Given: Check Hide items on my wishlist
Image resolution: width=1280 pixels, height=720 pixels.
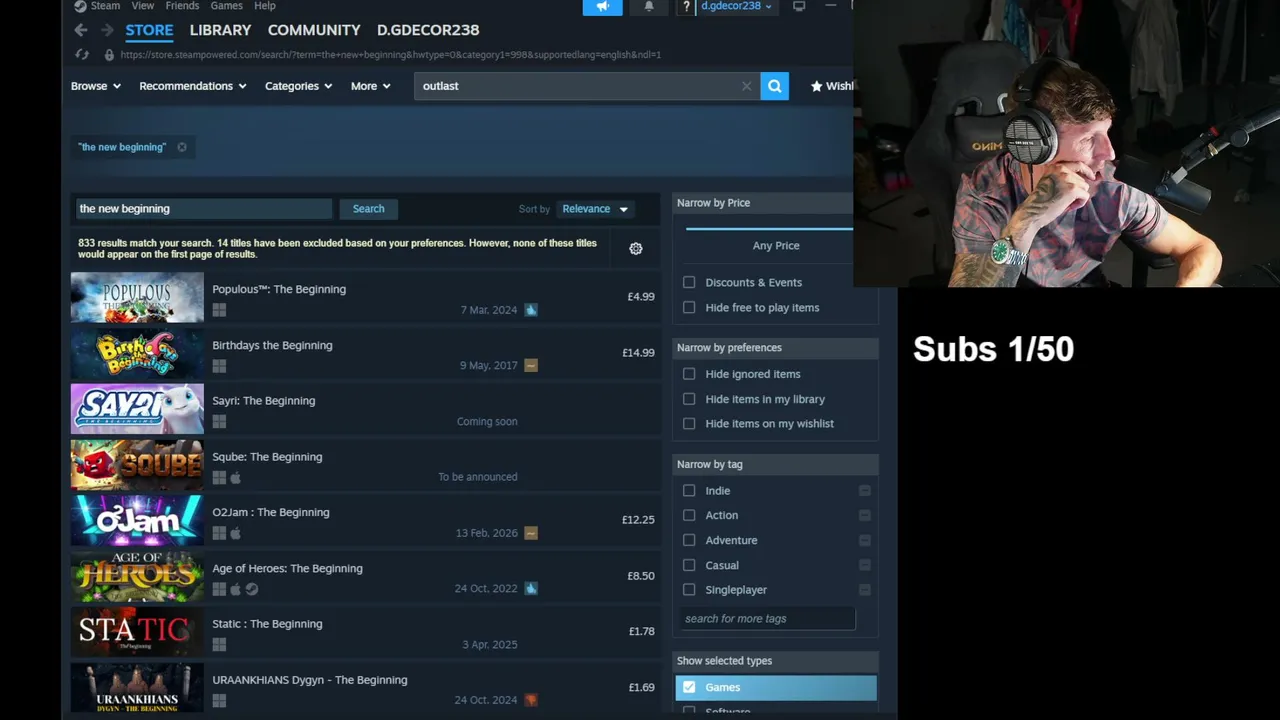Looking at the screenshot, I should [x=689, y=424].
